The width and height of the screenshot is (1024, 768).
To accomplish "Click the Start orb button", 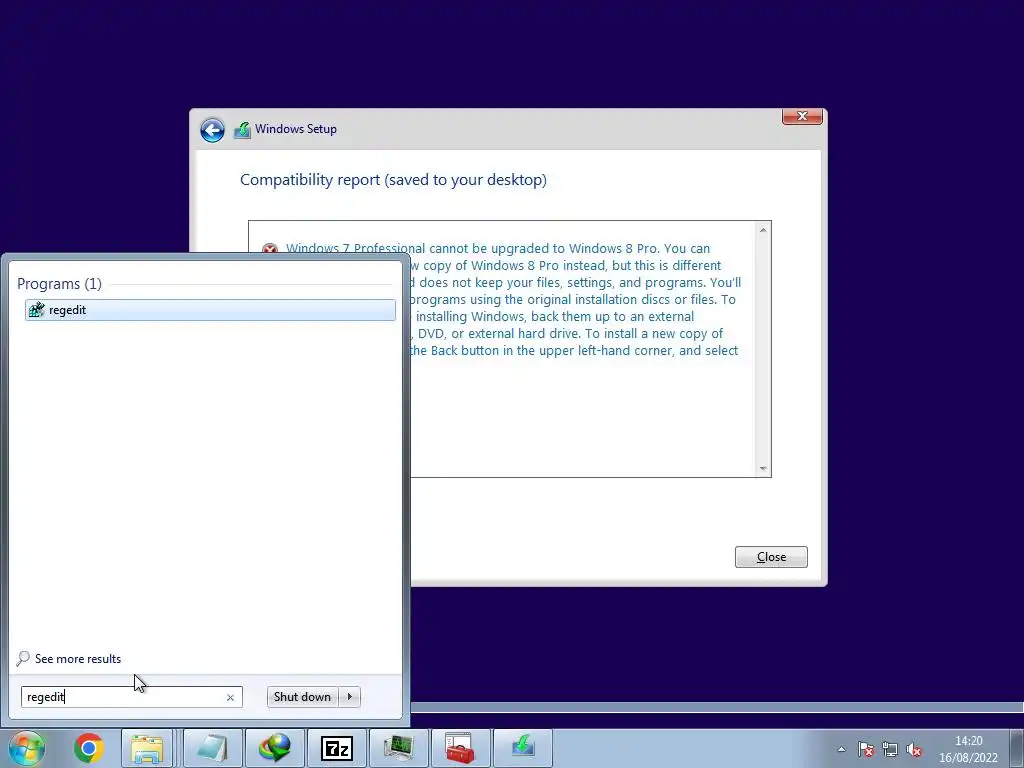I will click(x=26, y=748).
